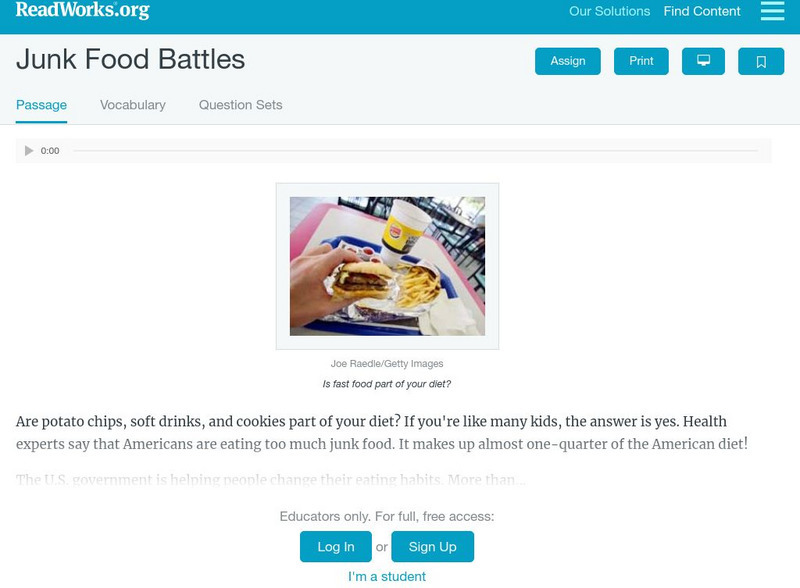Viewport: 800px width, 588px height.
Task: Click the audio time 0:00 label
Action: (x=50, y=151)
